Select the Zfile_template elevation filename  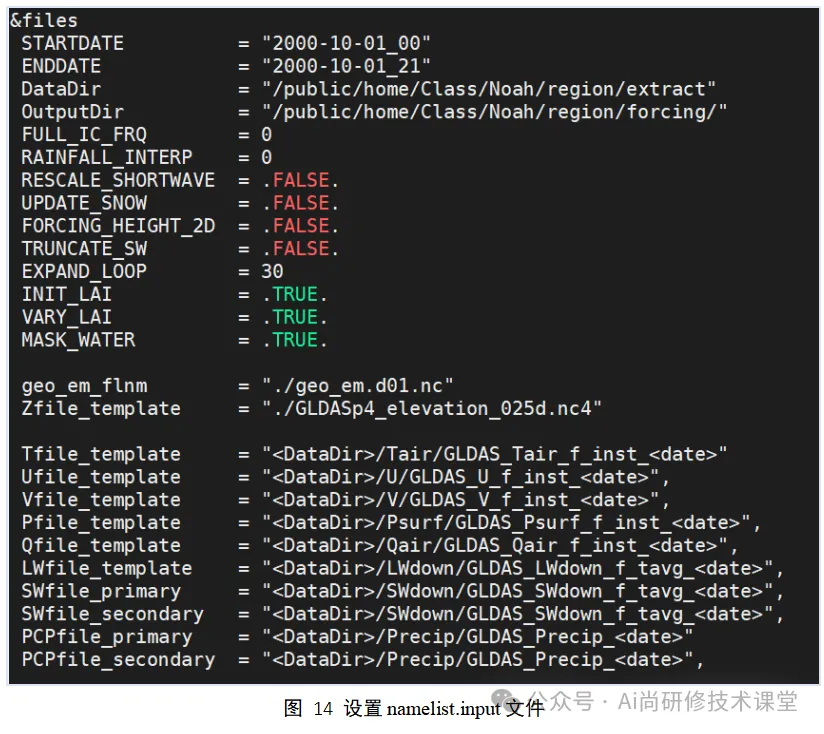431,409
